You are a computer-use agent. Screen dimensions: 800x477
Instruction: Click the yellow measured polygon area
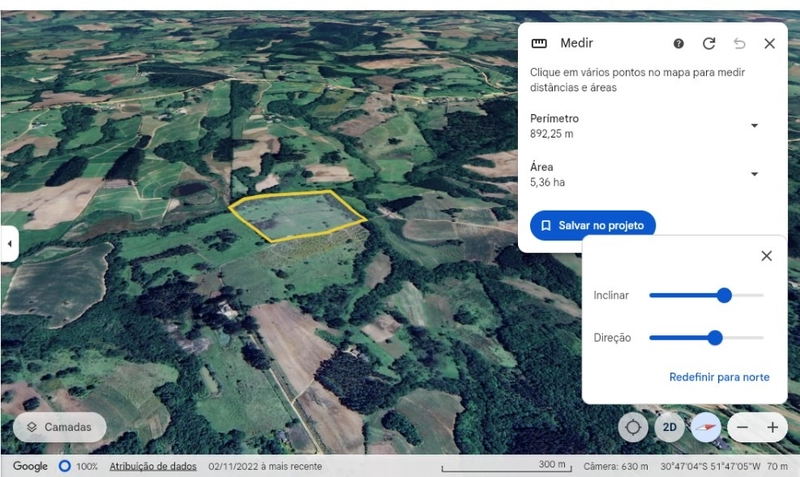[297, 216]
